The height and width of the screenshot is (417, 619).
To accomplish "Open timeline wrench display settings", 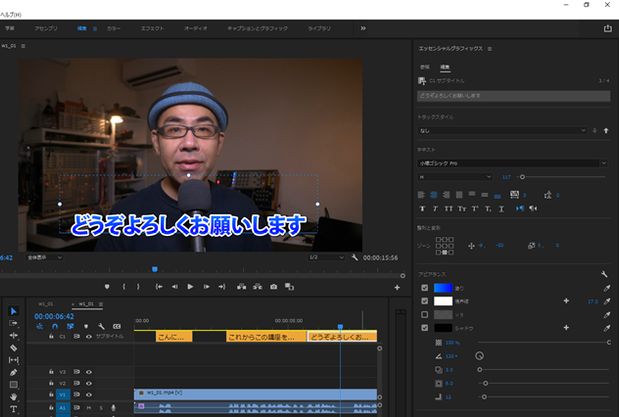I will coord(101,326).
